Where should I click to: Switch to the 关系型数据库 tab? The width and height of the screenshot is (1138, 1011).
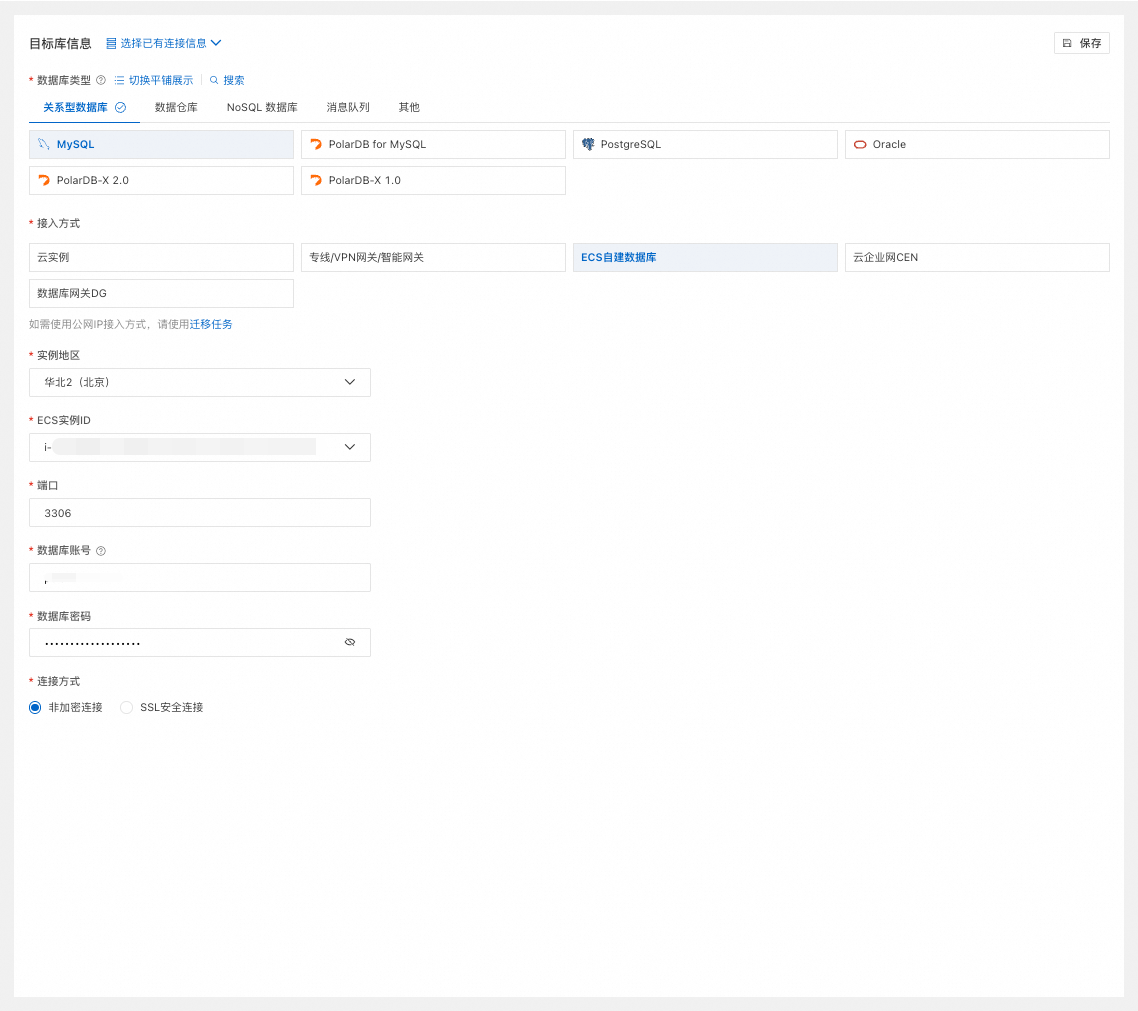(x=84, y=107)
